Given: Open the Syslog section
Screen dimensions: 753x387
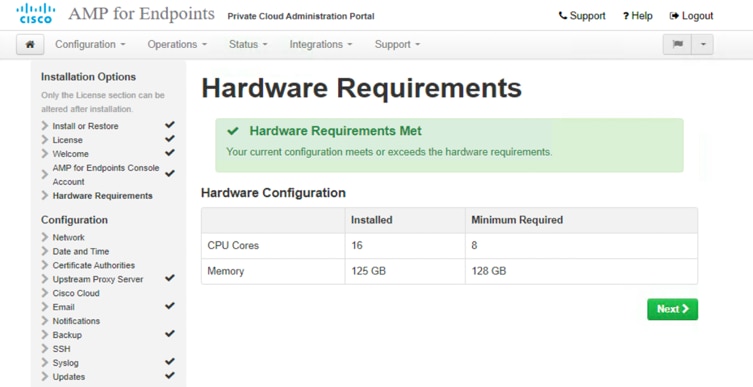Looking at the screenshot, I should coord(65,363).
